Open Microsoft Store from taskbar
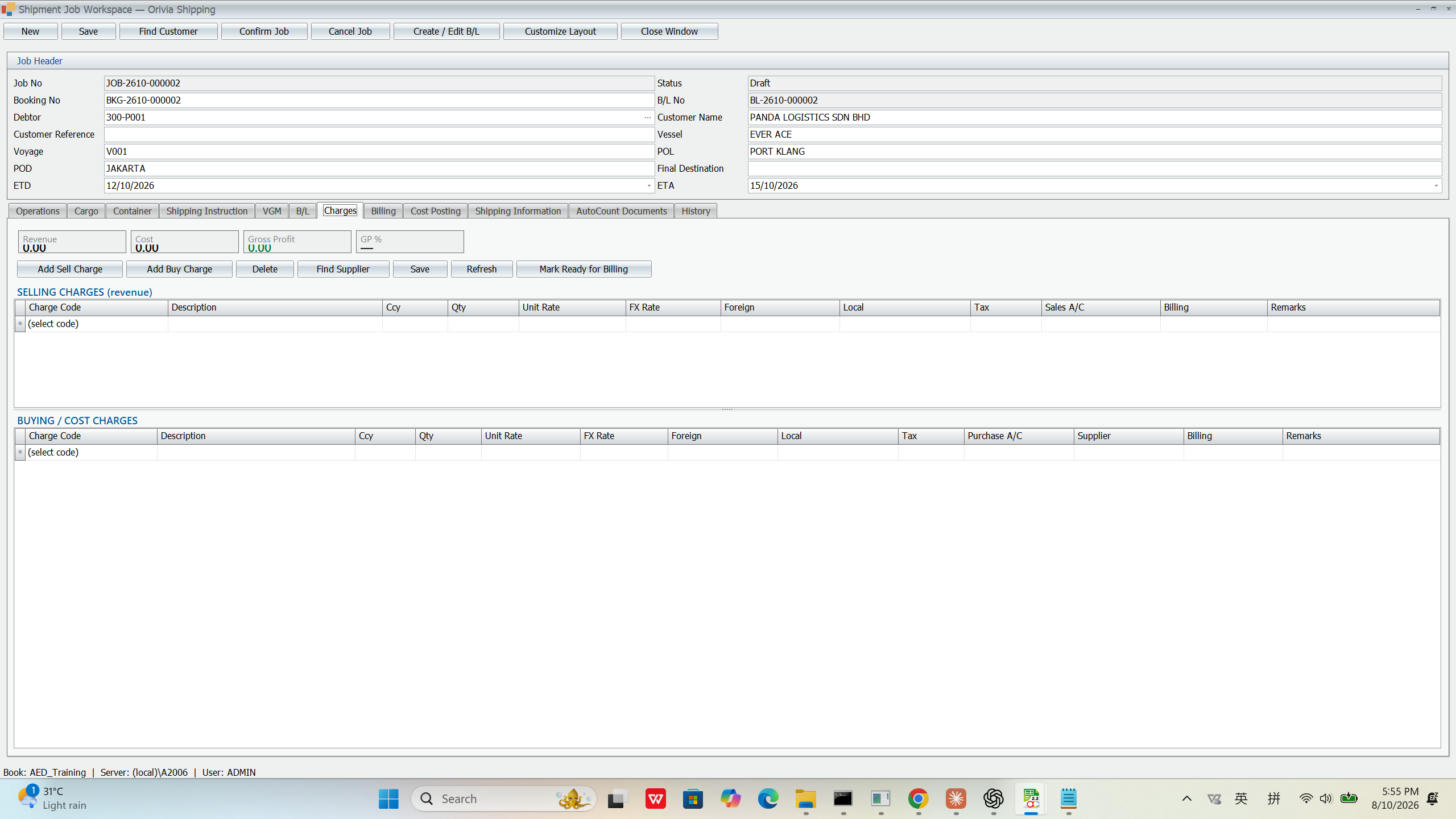Screen dimensions: 1456x819 (x=693, y=798)
